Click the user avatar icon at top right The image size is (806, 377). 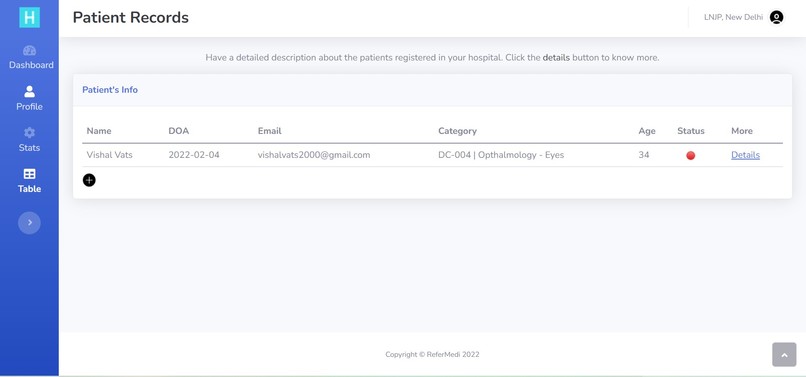(776, 17)
